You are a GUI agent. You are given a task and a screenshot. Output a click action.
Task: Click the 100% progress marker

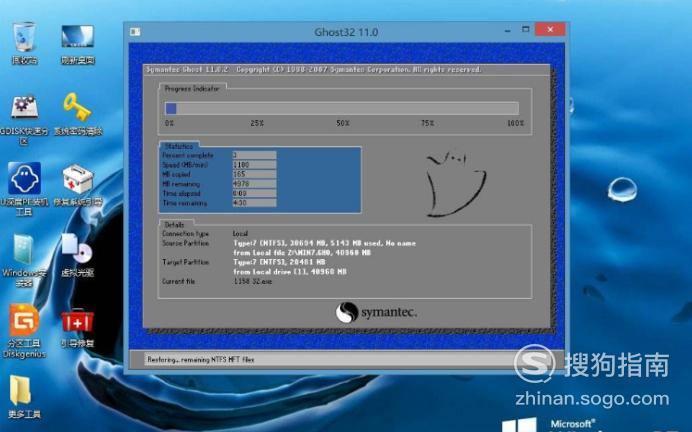515,123
